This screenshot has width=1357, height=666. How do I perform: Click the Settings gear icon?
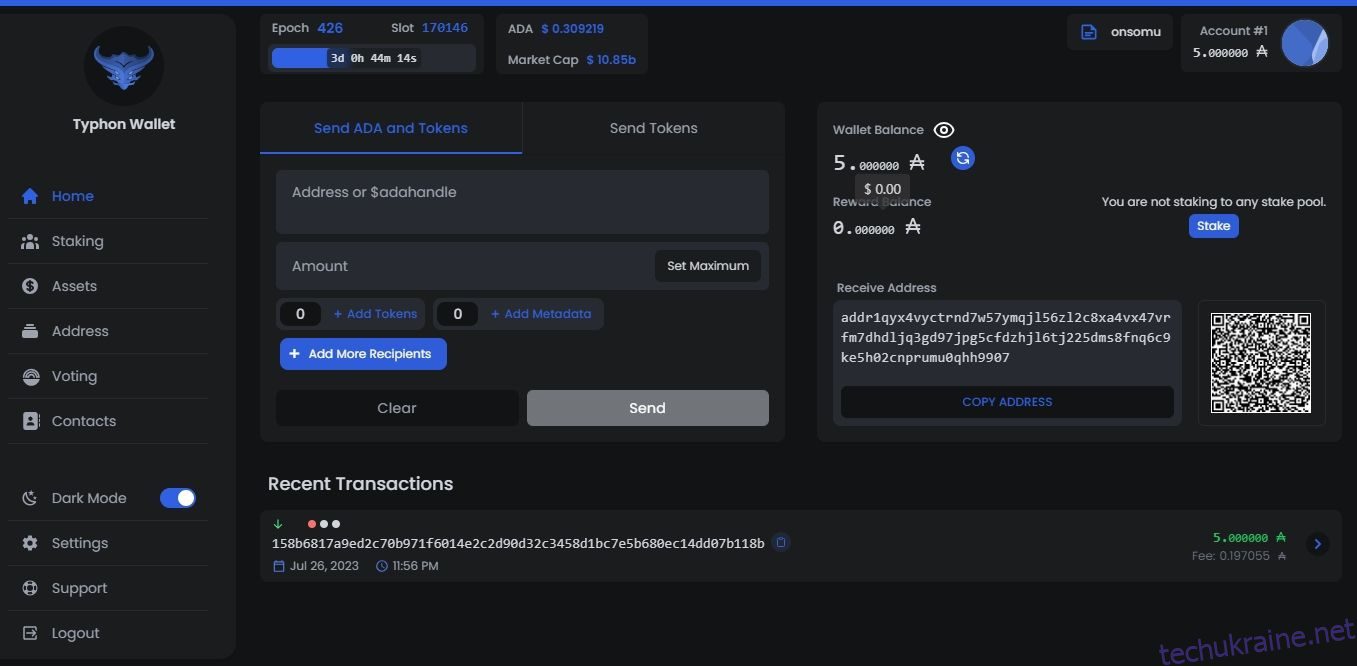[x=30, y=543]
